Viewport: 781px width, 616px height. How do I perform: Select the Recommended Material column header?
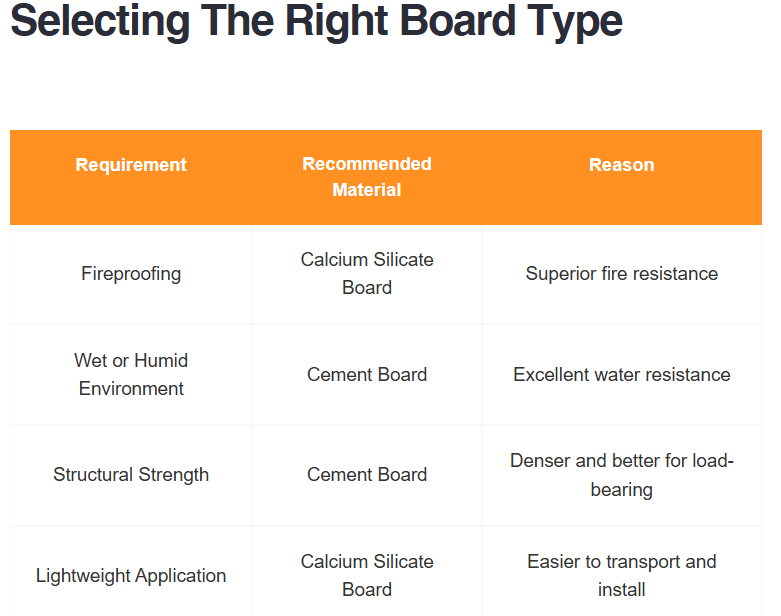pyautogui.click(x=367, y=177)
